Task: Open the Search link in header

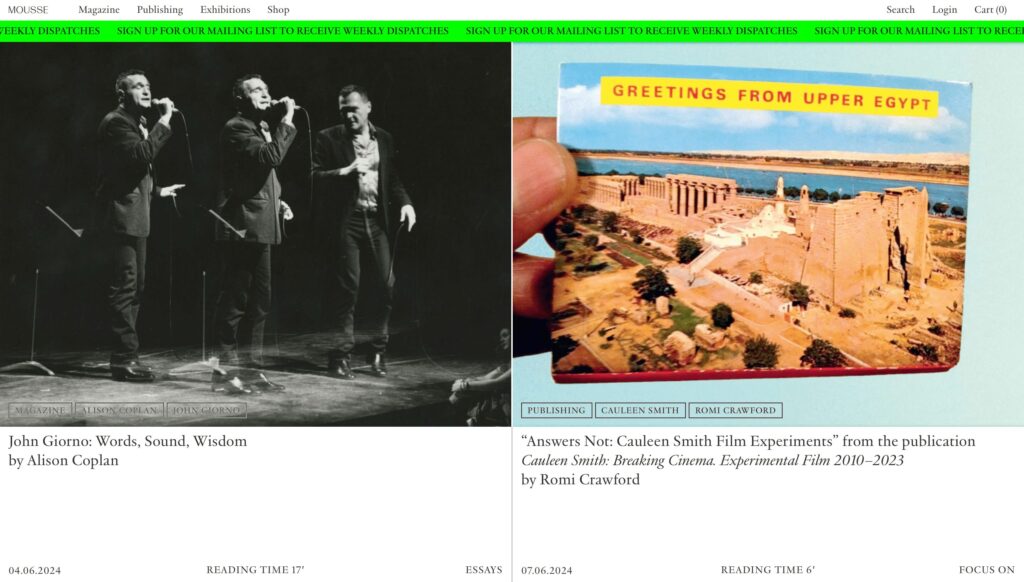Action: tap(900, 10)
